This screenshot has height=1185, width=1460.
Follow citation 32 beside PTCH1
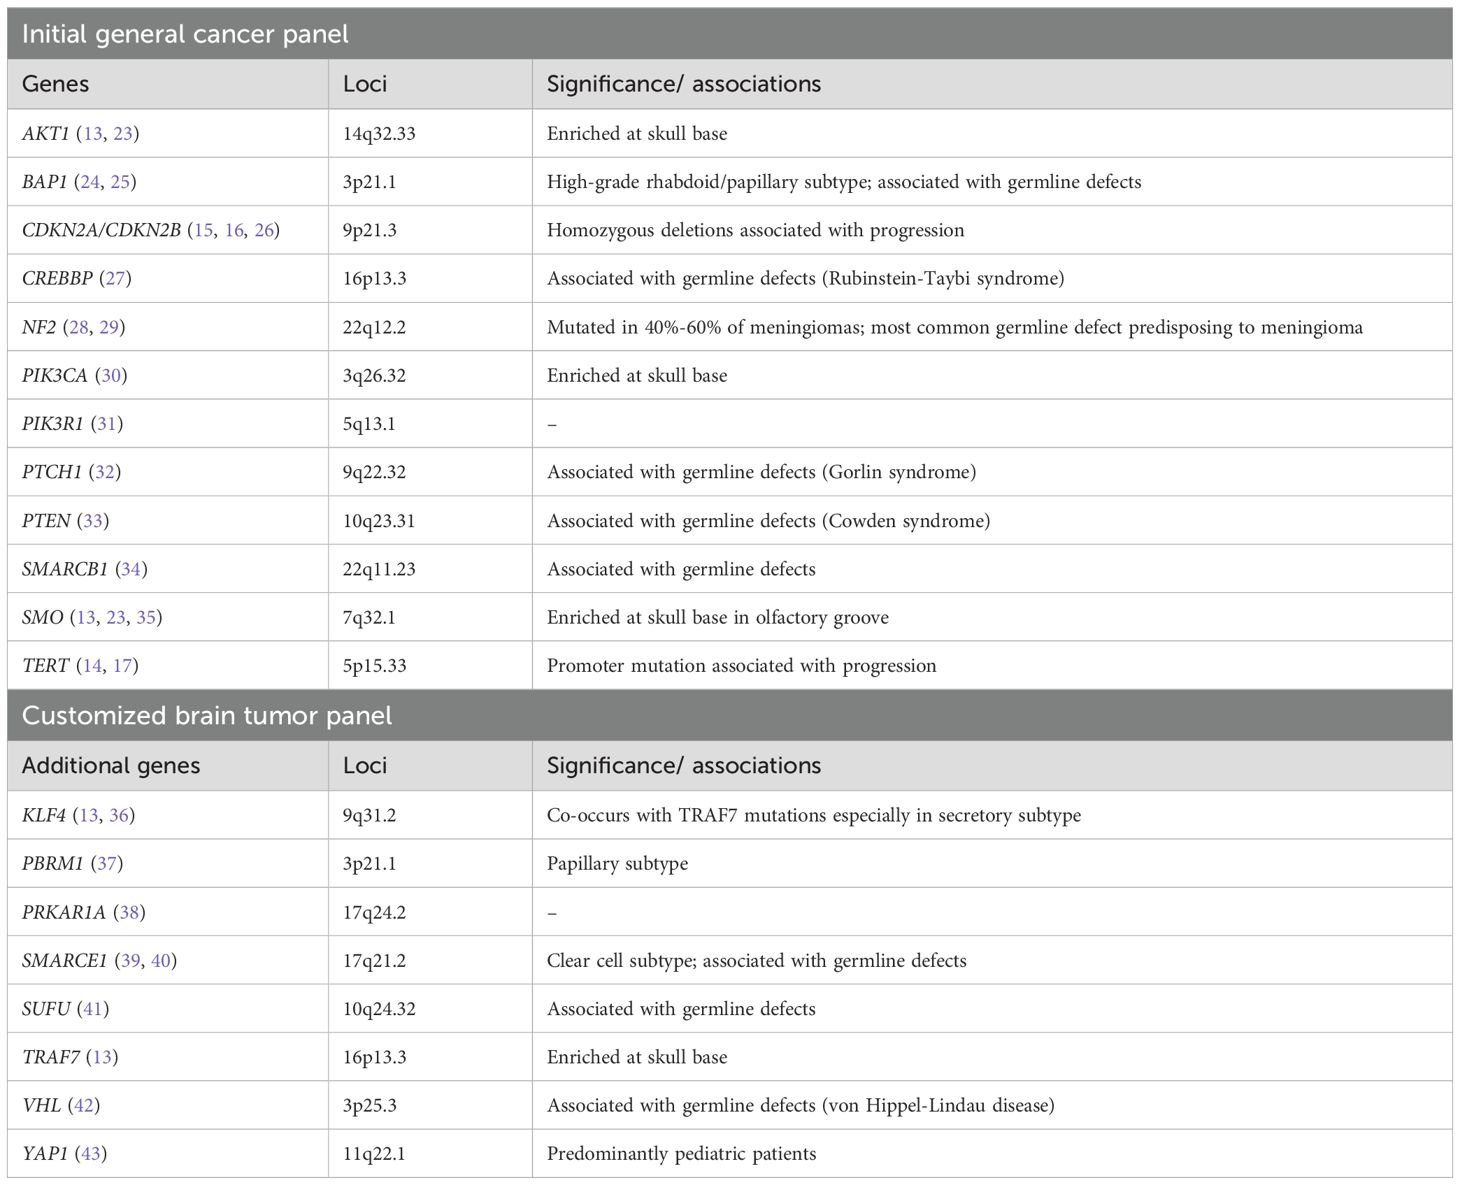(105, 472)
